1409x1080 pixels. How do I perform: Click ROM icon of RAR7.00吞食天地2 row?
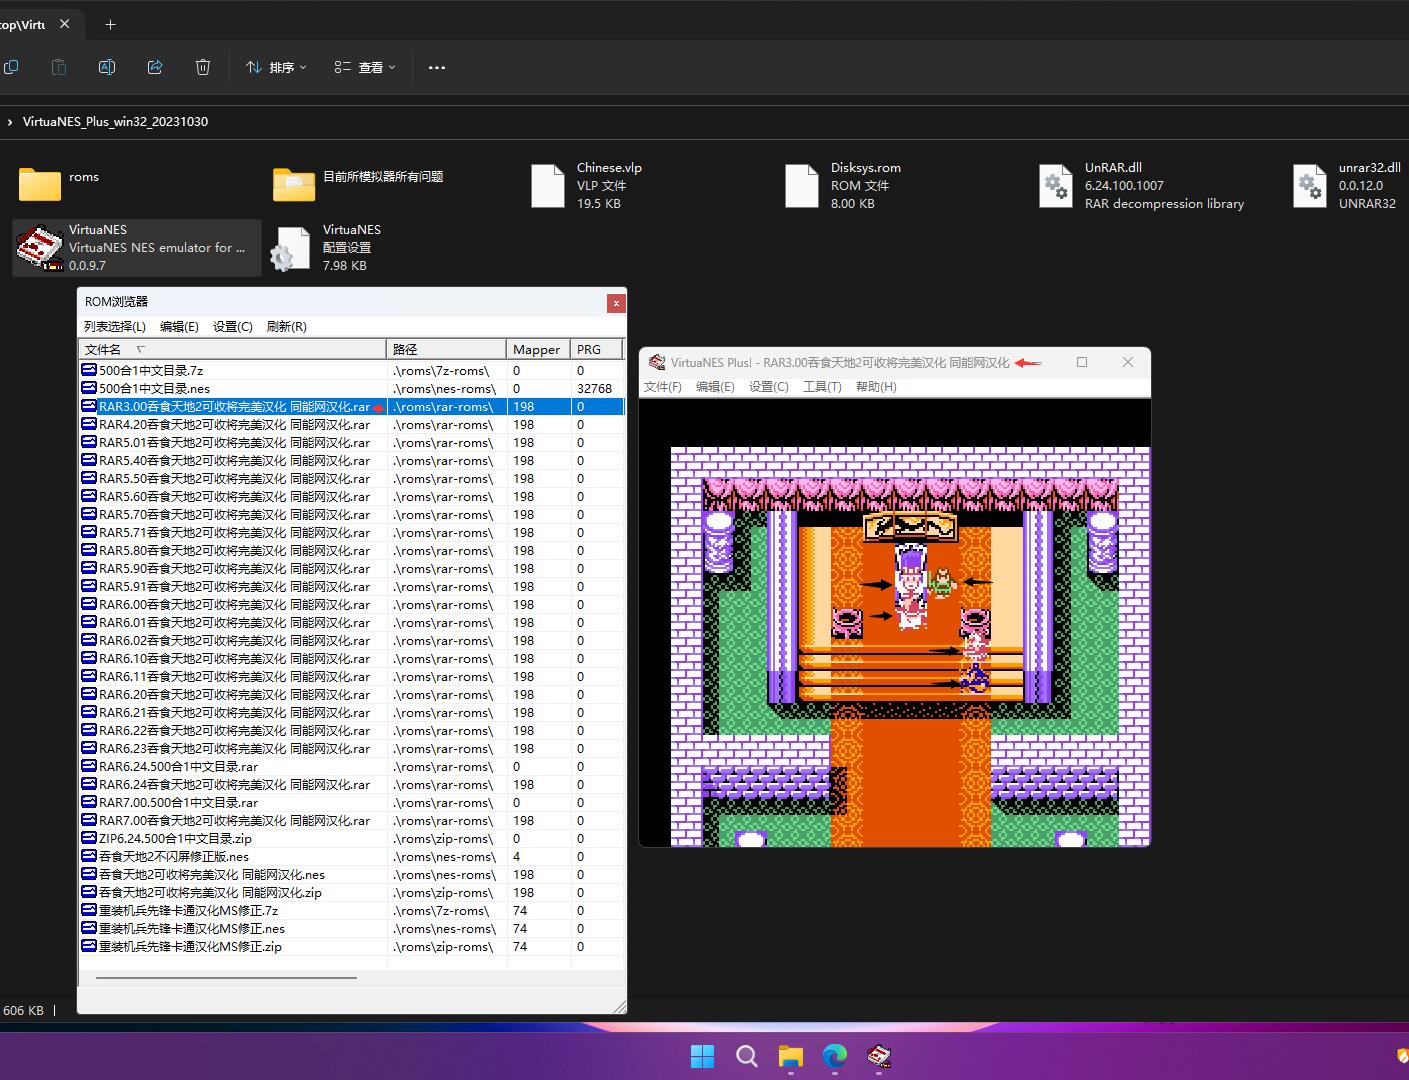pyautogui.click(x=89, y=820)
